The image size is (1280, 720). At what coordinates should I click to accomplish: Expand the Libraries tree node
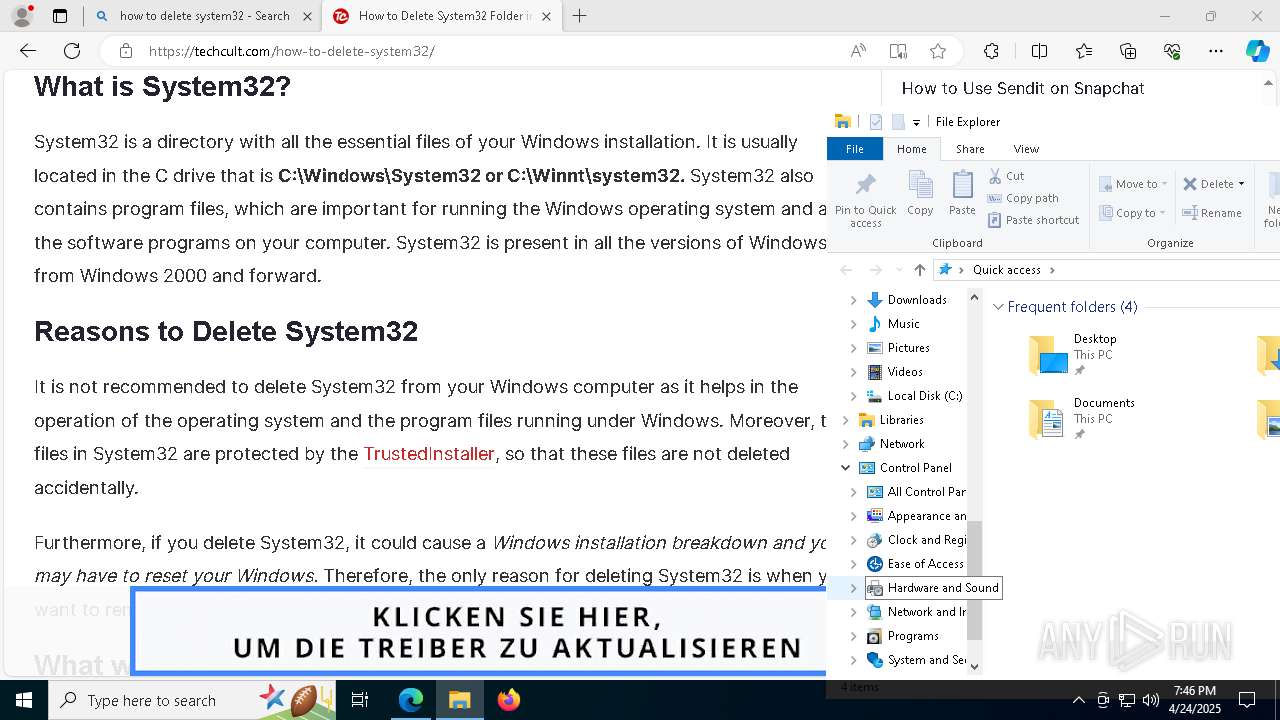tap(846, 420)
